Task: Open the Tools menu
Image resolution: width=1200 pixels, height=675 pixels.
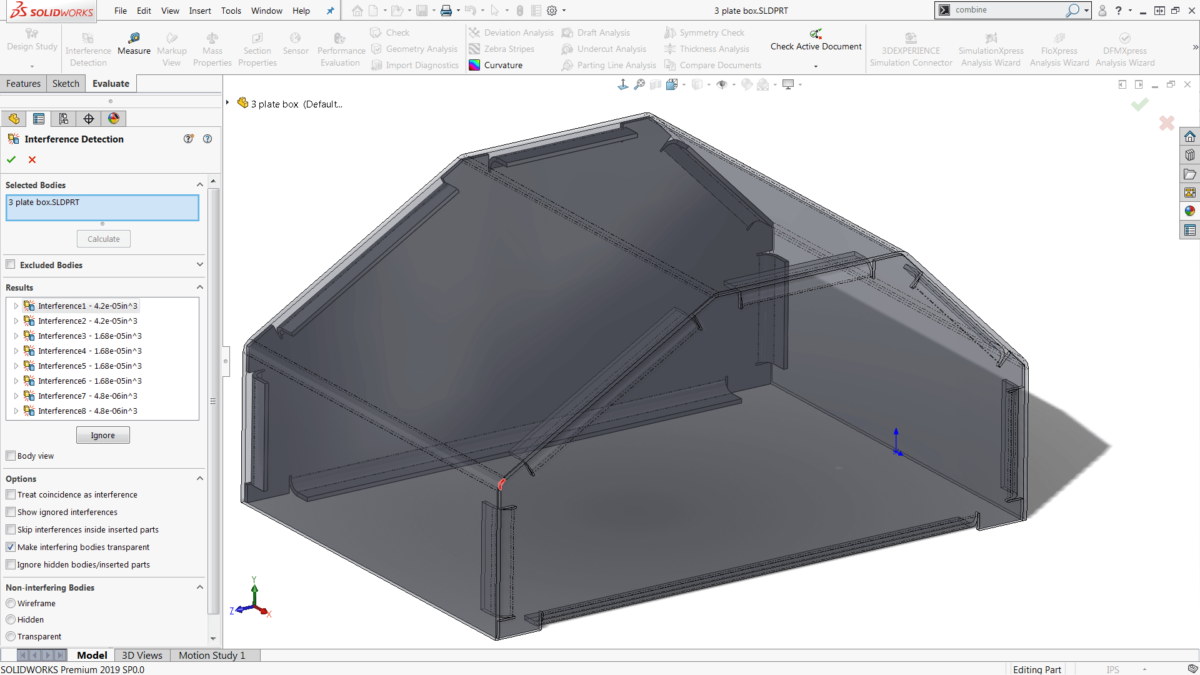Action: coord(231,10)
